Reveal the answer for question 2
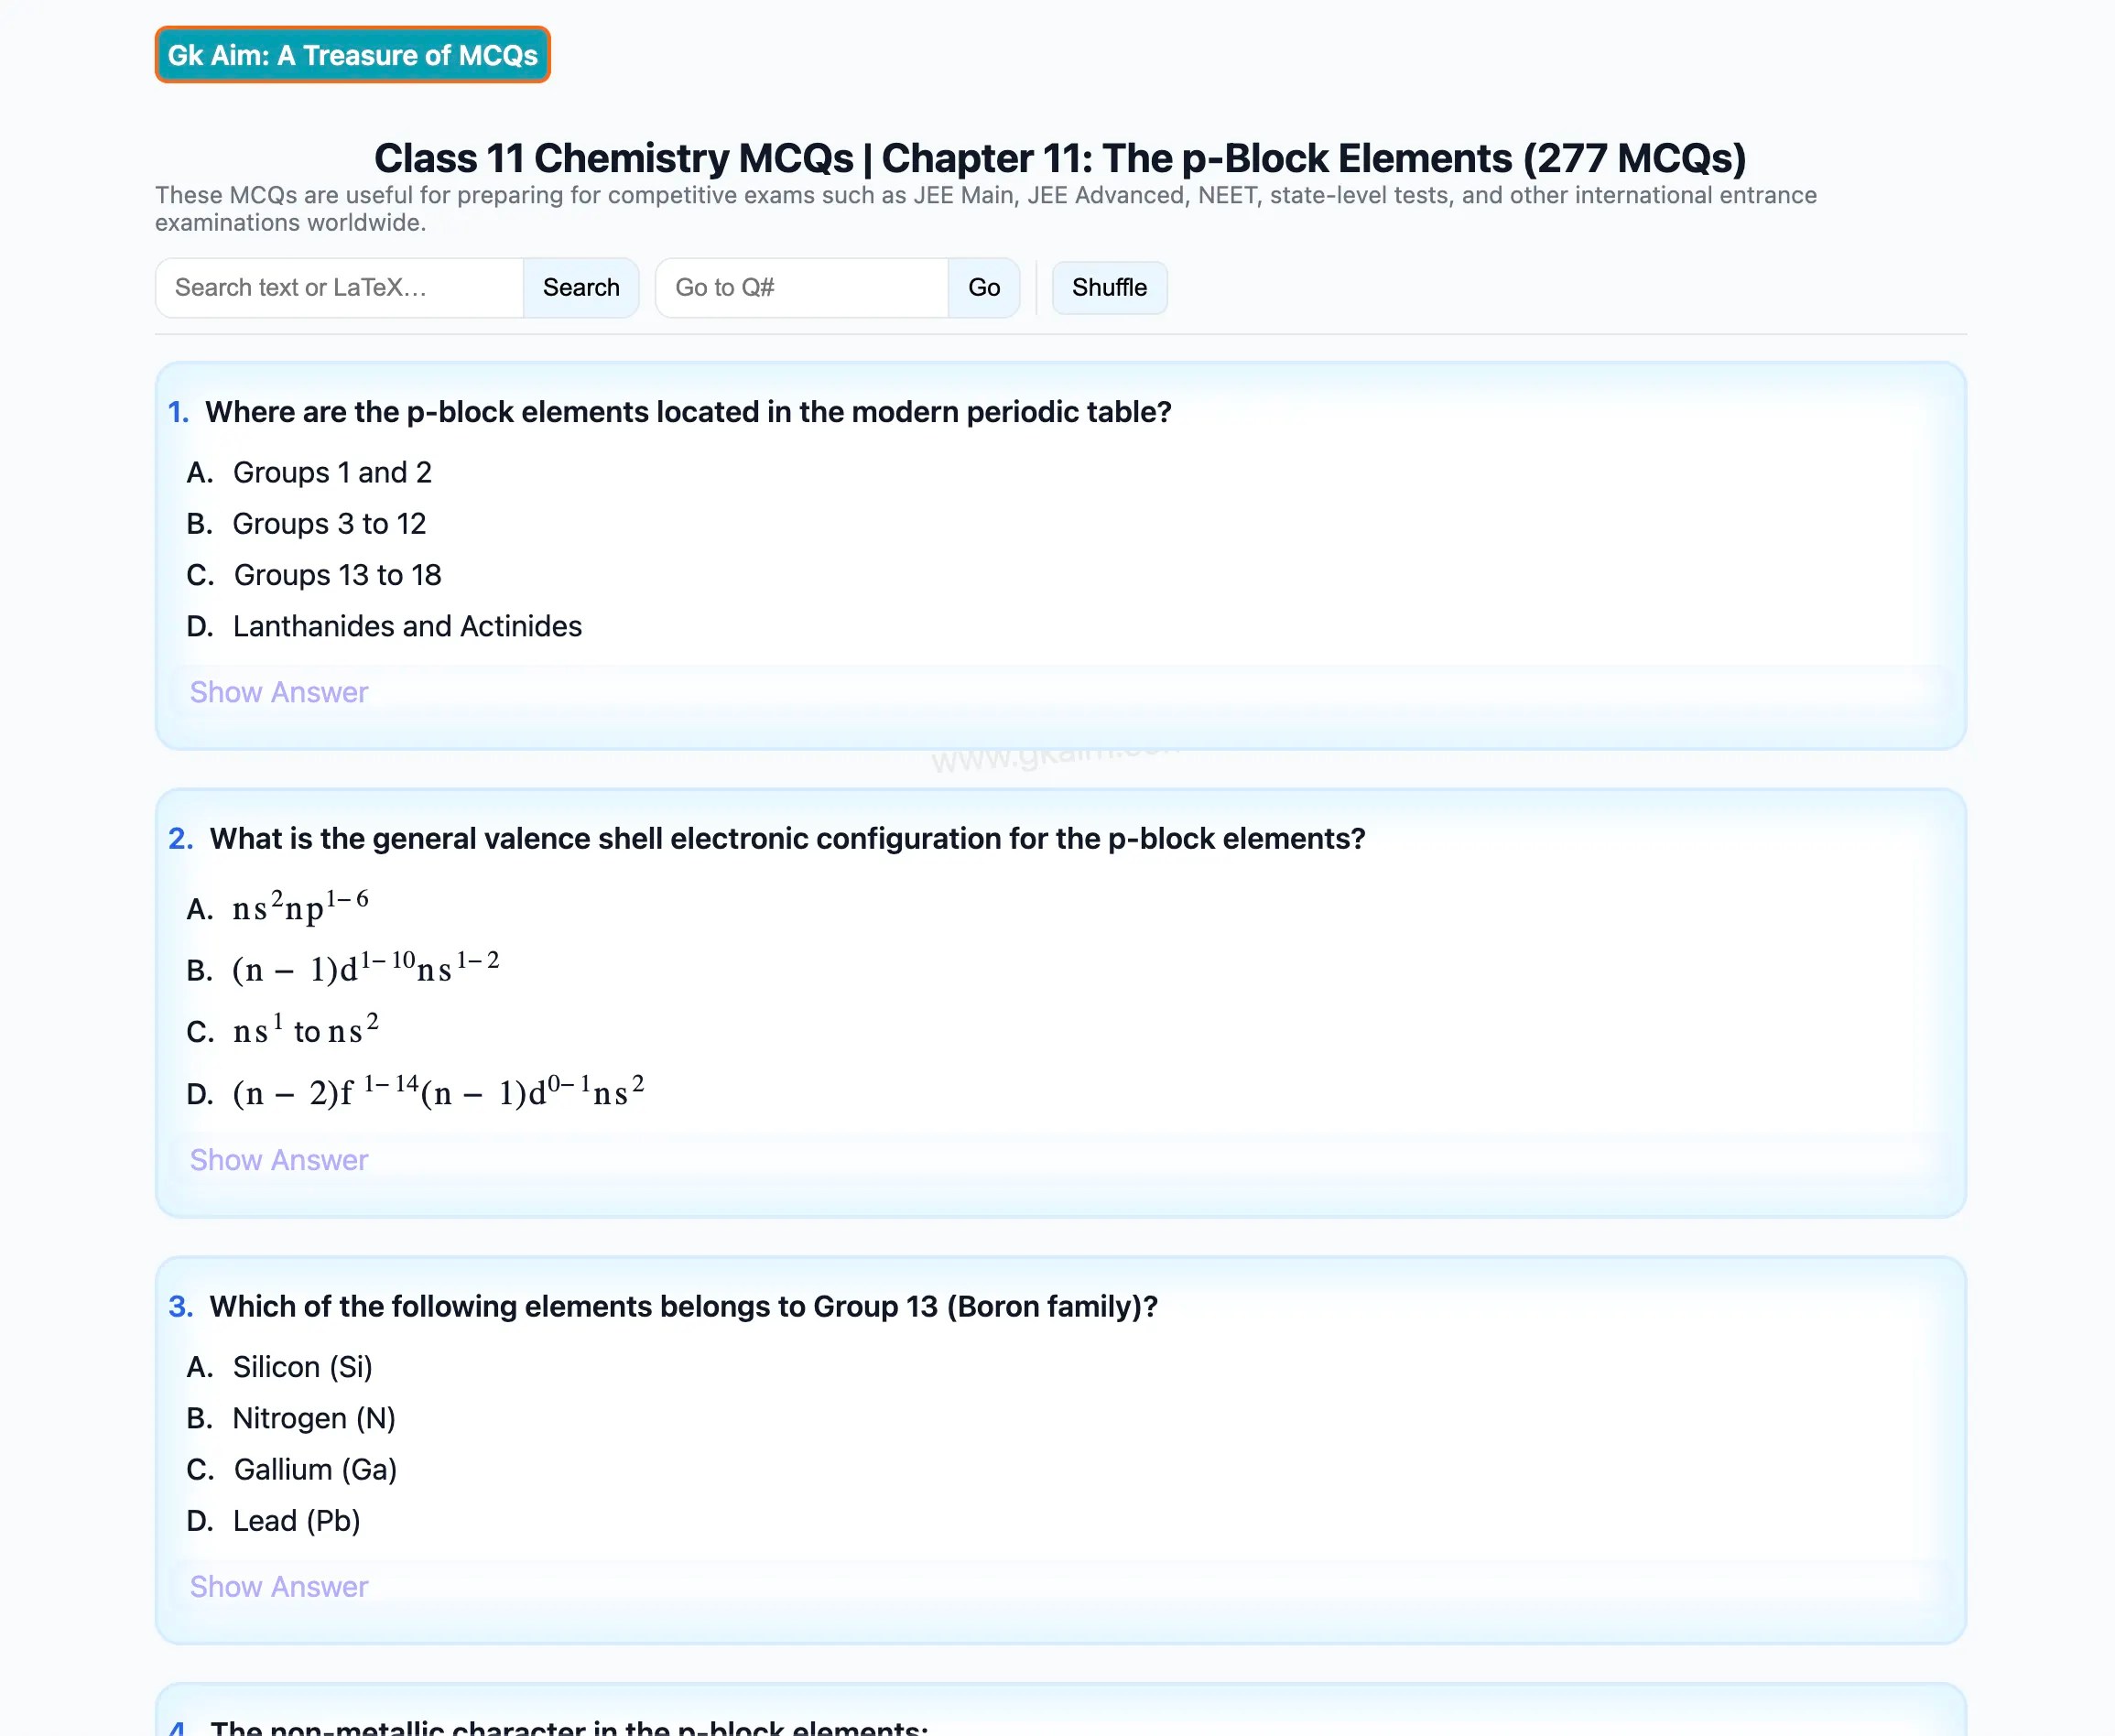2115x1736 pixels. coord(279,1160)
